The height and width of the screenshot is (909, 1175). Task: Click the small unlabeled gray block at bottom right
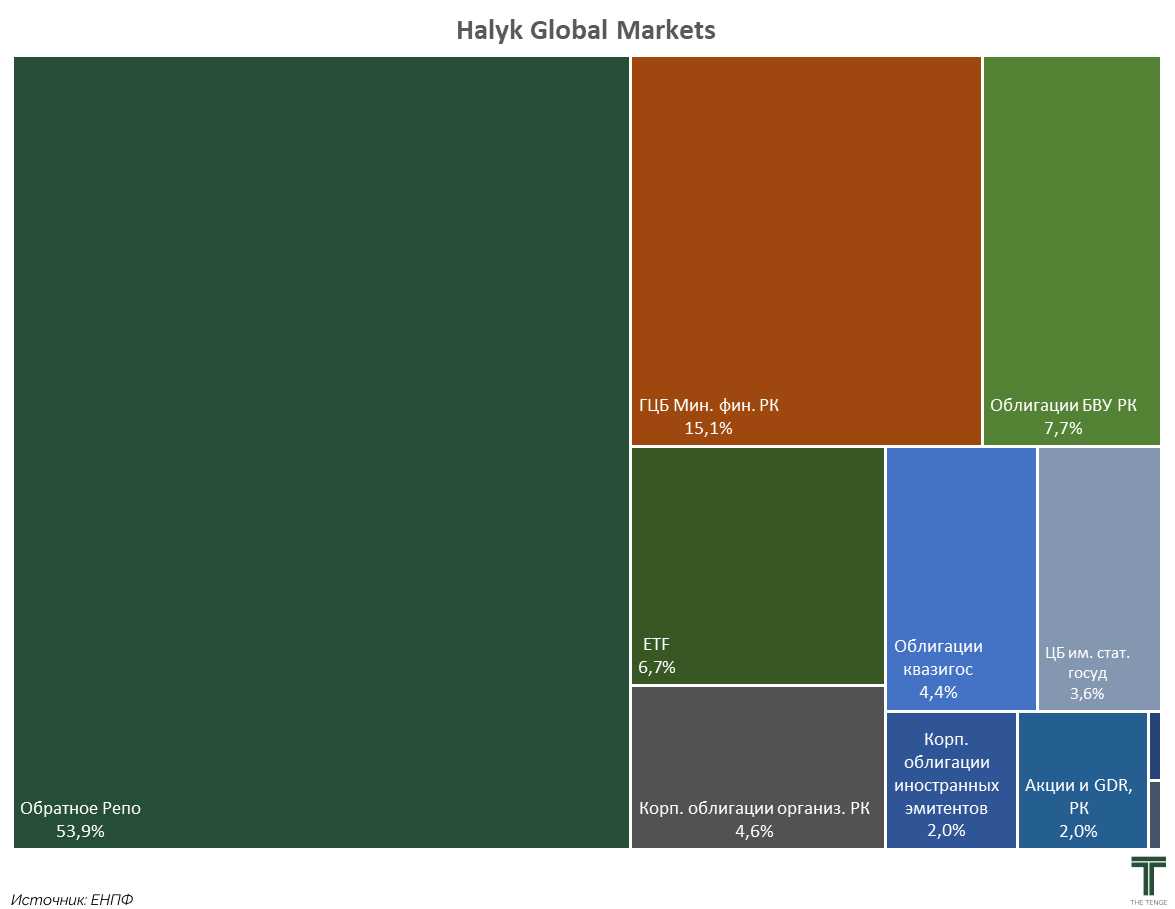coord(1155,815)
